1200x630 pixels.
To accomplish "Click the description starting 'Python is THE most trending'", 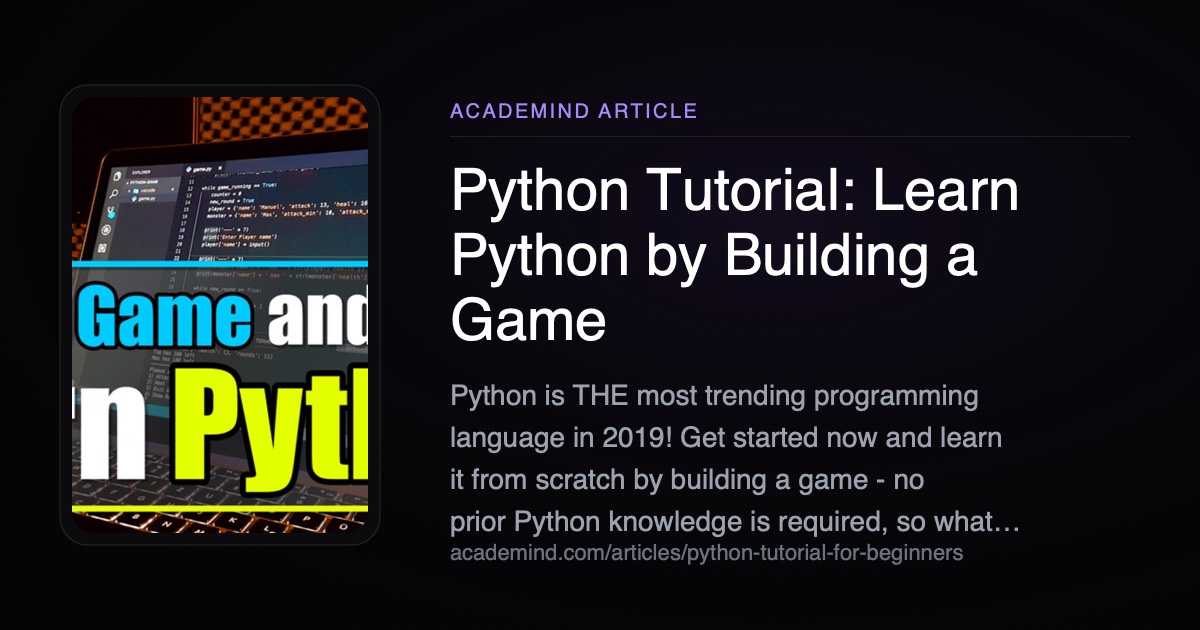I will pyautogui.click(x=735, y=459).
